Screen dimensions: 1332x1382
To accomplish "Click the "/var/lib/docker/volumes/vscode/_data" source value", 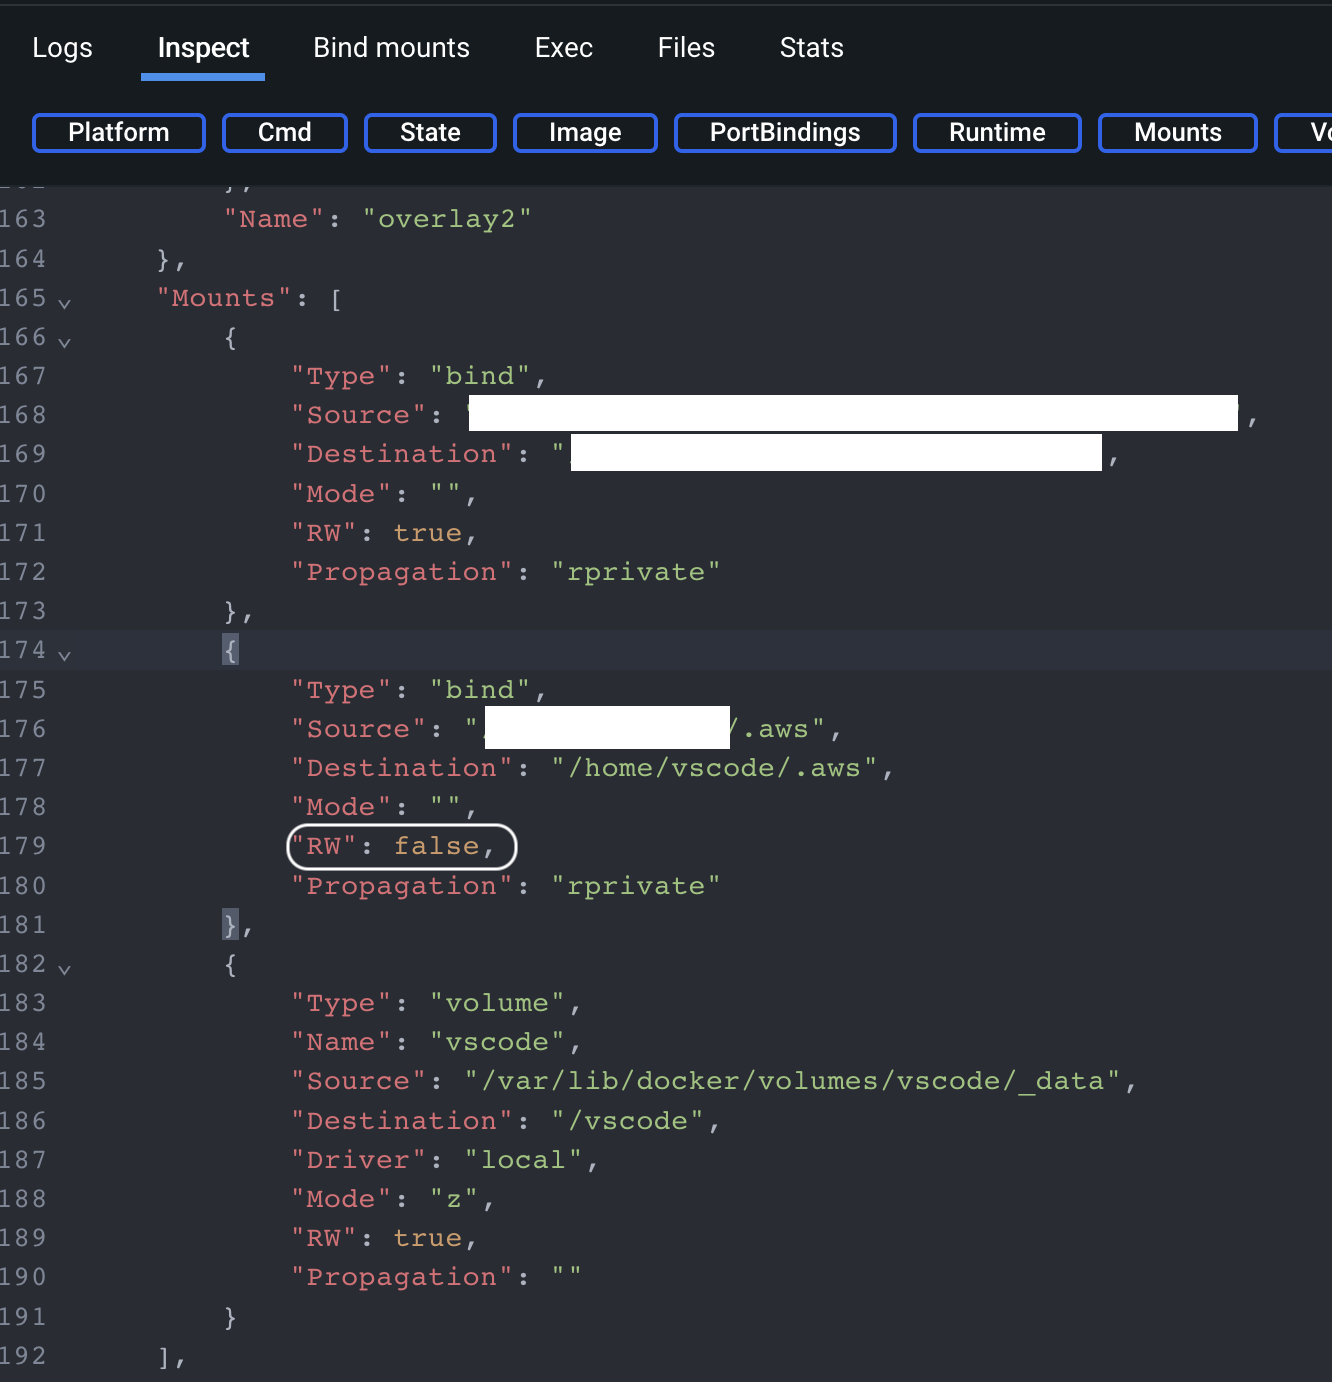I will 792,1081.
